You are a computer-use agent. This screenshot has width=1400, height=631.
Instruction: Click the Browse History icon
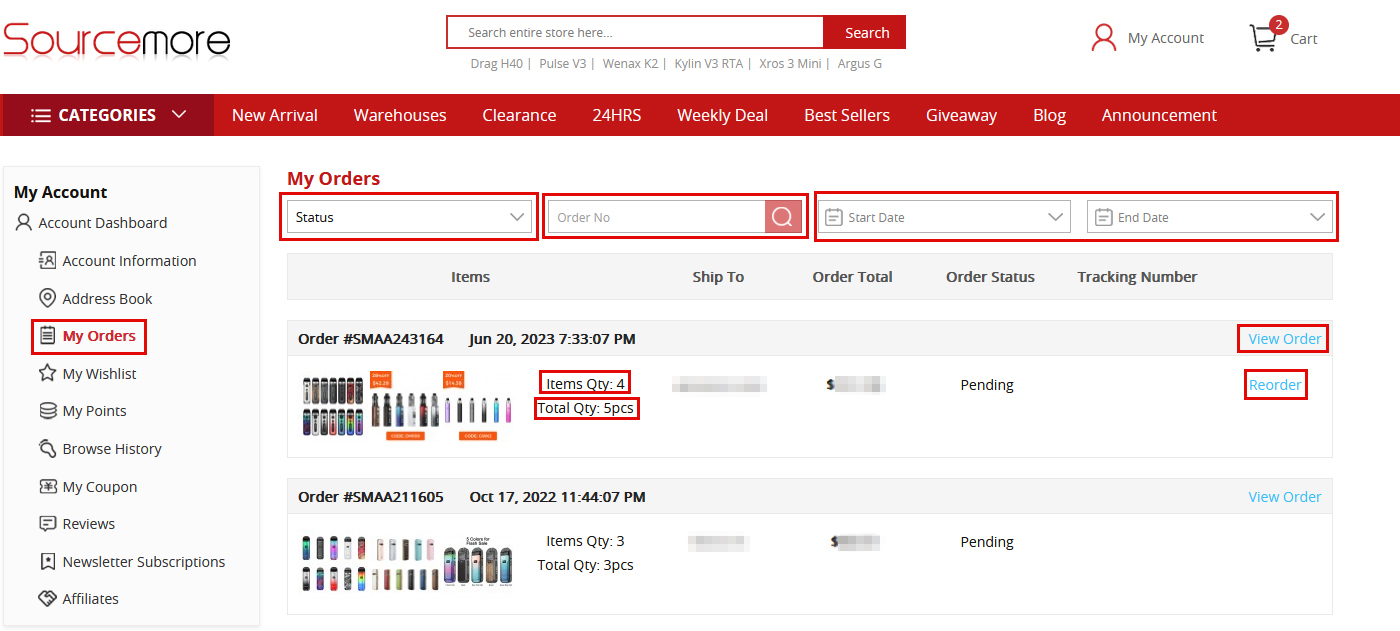[x=47, y=449]
